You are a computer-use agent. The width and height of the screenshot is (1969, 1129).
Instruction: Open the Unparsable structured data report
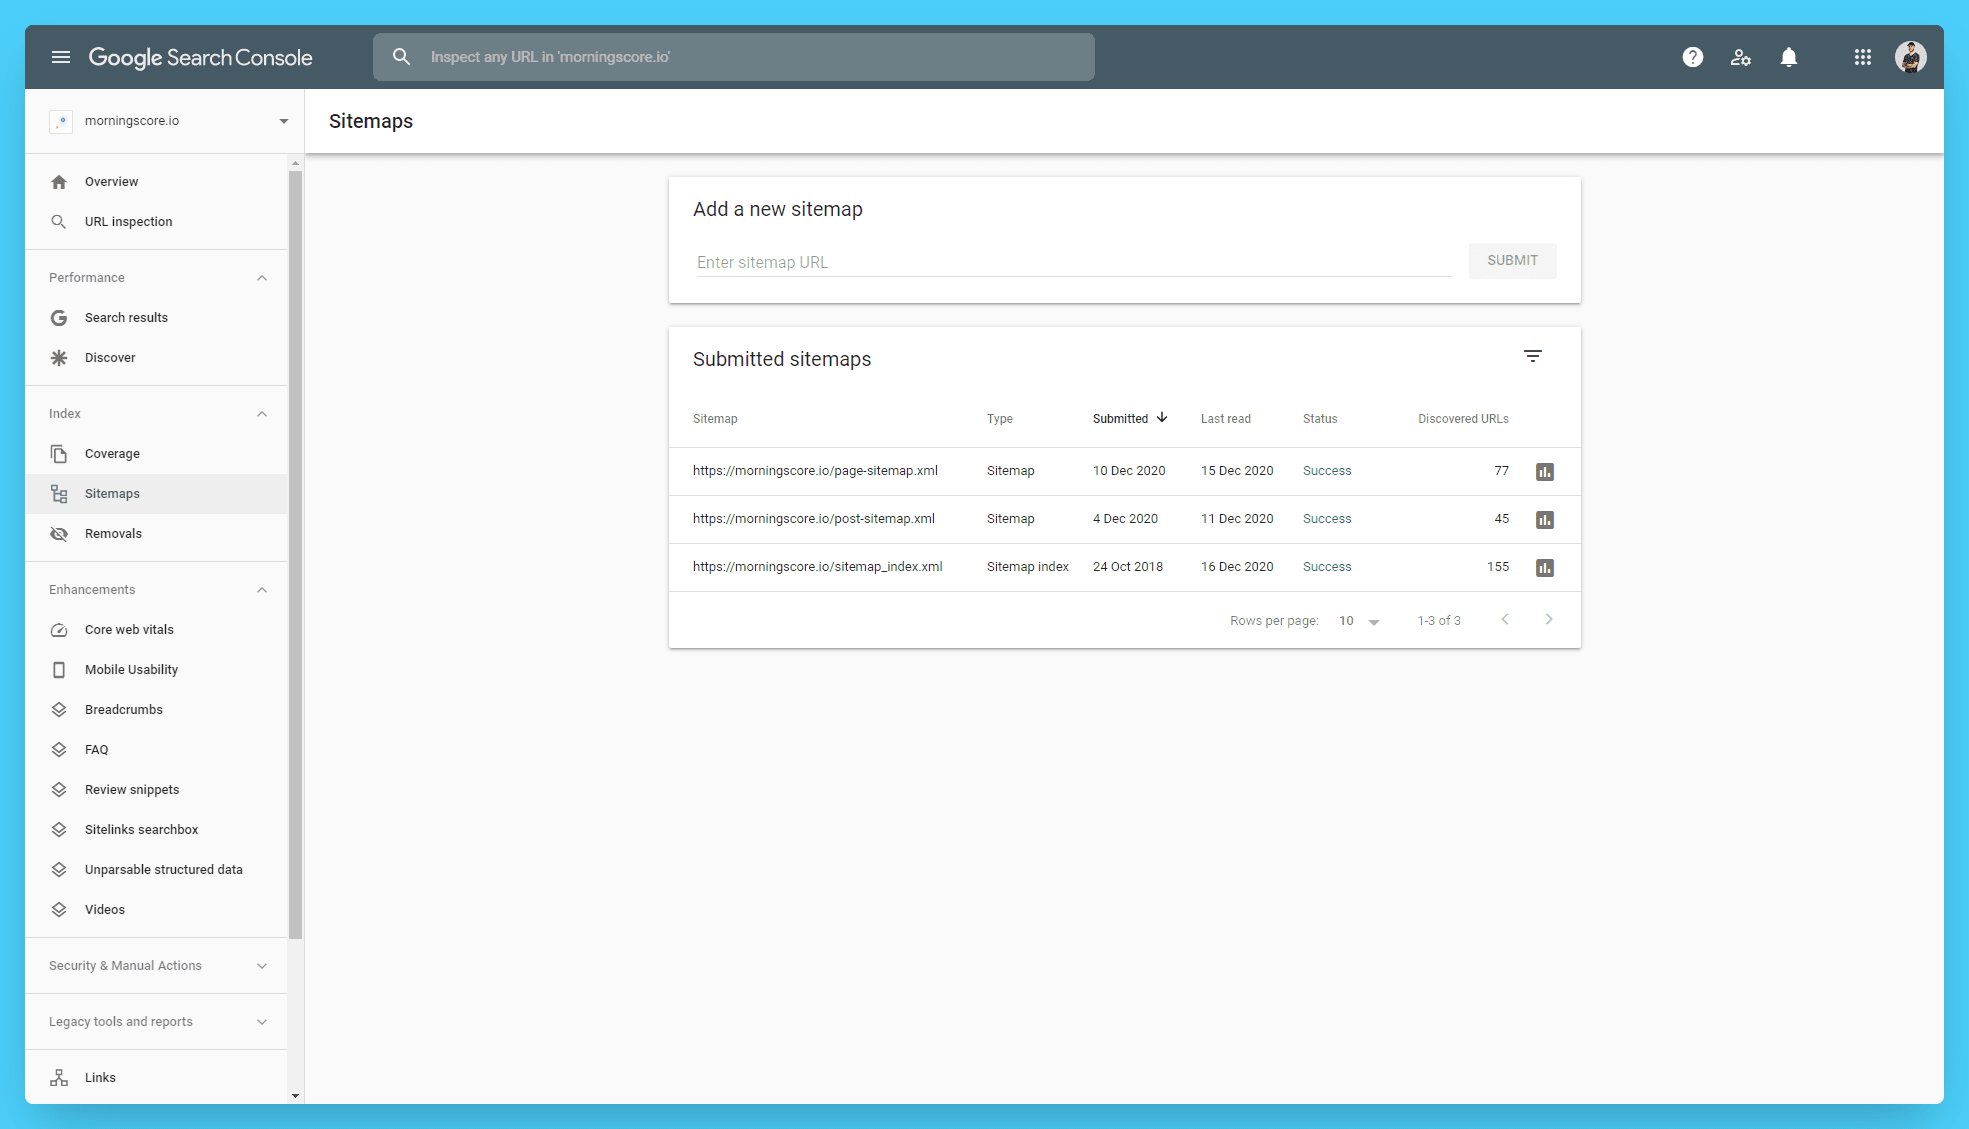pyautogui.click(x=156, y=870)
